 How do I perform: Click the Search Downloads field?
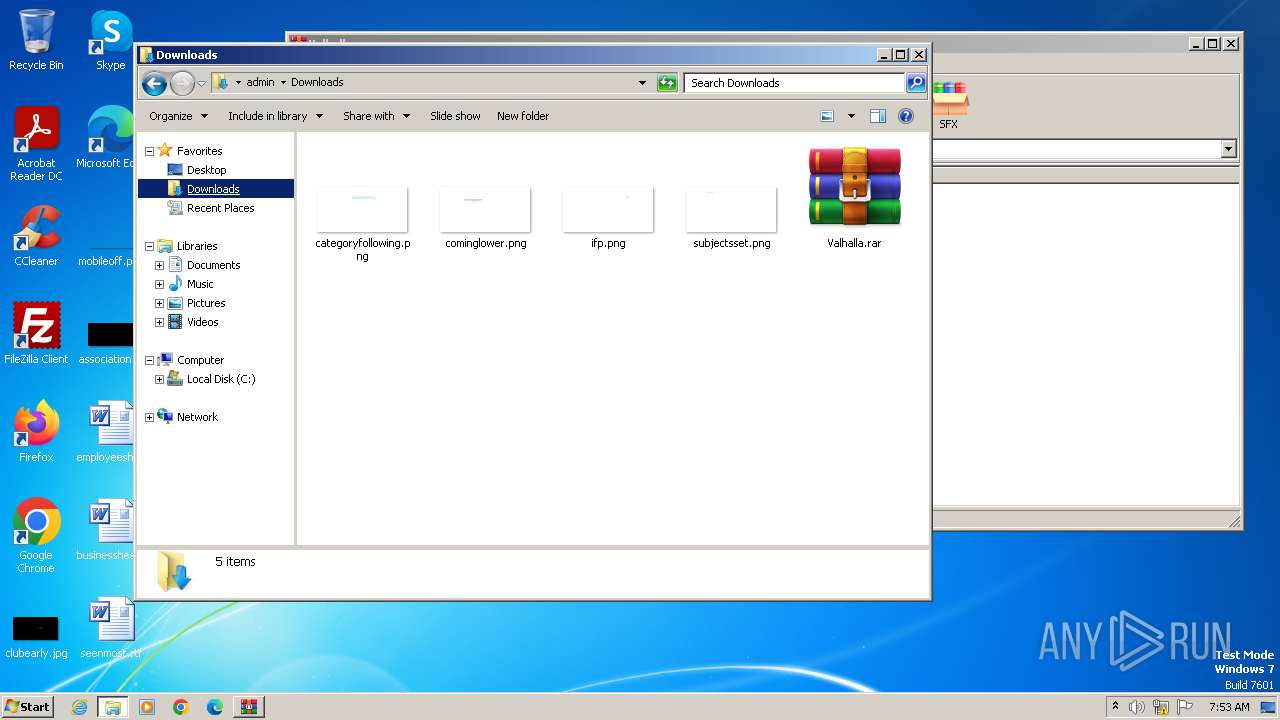point(795,83)
